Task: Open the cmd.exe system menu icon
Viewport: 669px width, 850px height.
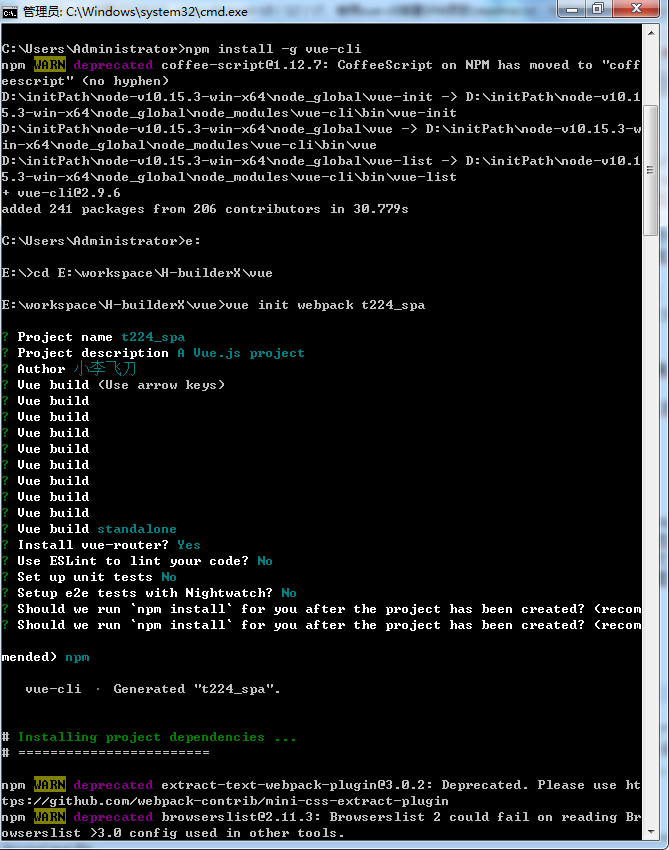Action: (11, 10)
